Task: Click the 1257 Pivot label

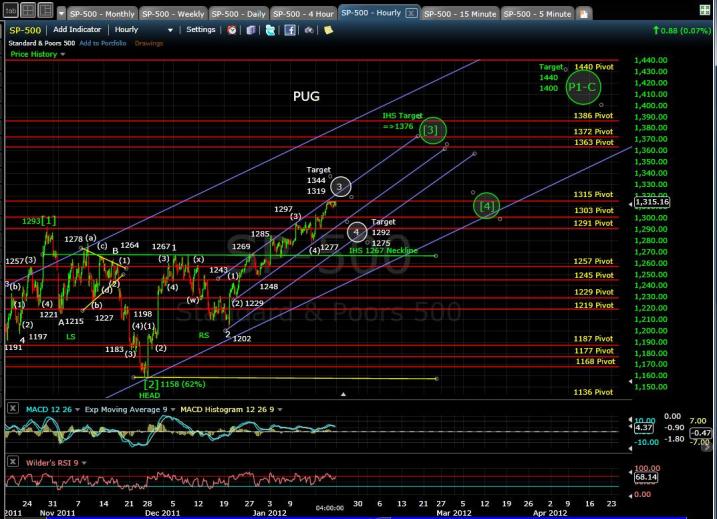Action: pos(593,261)
